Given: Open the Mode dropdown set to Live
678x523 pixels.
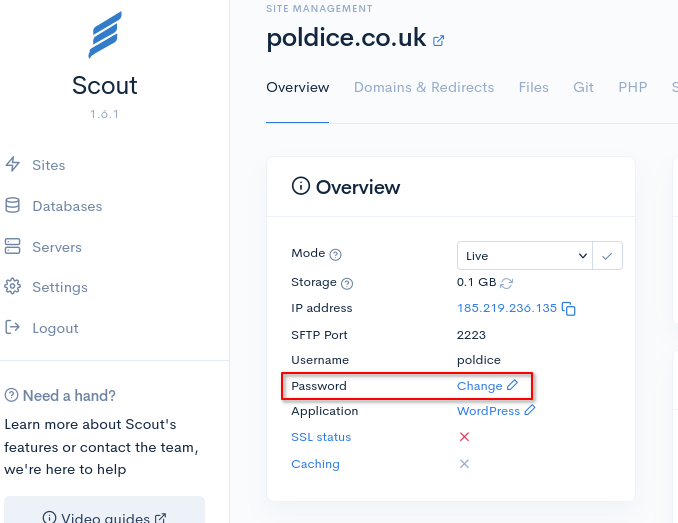Looking at the screenshot, I should (x=525, y=256).
